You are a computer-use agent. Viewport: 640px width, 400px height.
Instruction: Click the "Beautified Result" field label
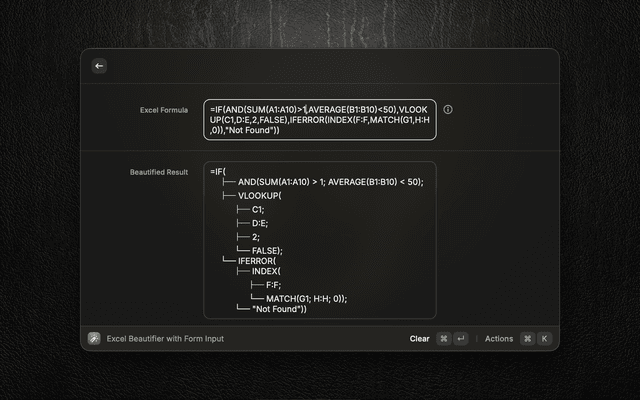(x=159, y=171)
